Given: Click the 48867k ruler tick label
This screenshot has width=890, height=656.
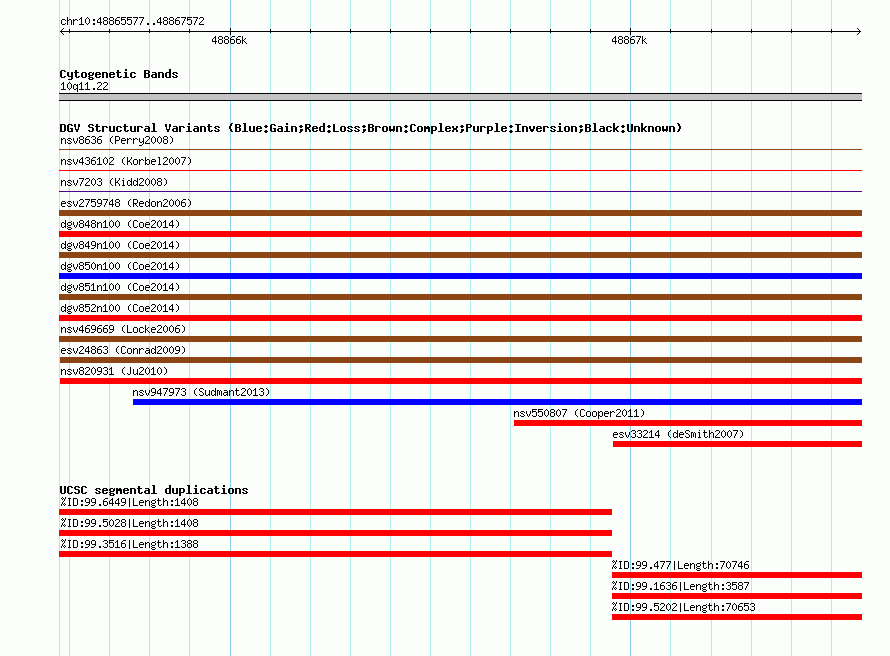Looking at the screenshot, I should coord(629,40).
